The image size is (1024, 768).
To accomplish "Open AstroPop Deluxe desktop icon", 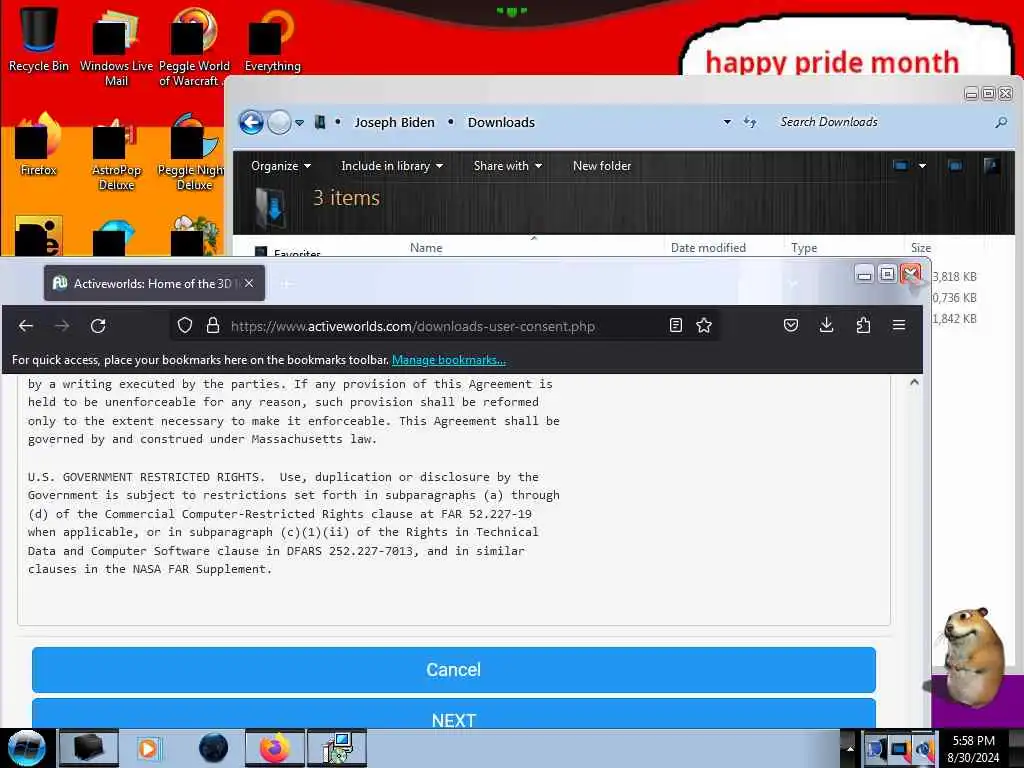I will click(116, 152).
